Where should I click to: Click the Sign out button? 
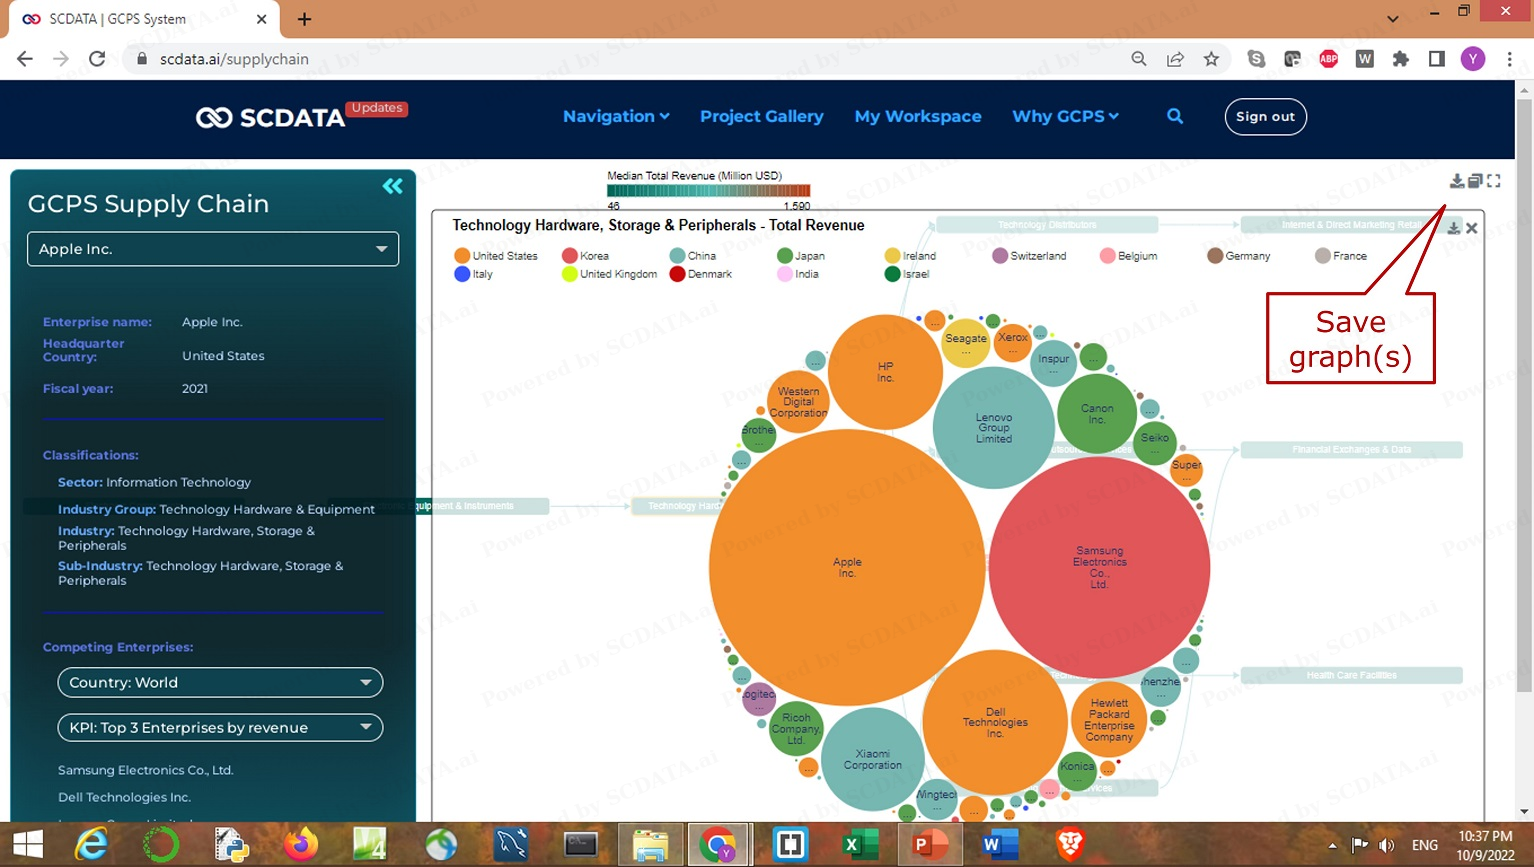[1265, 116]
